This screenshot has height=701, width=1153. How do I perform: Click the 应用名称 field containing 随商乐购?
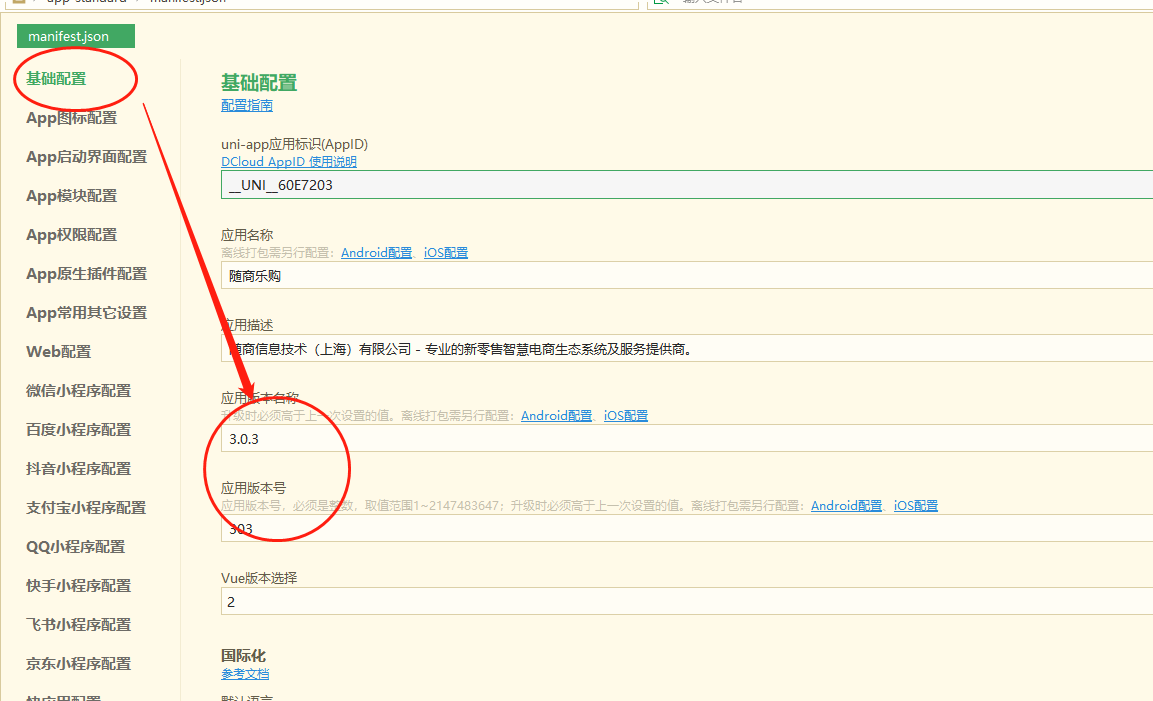point(686,276)
